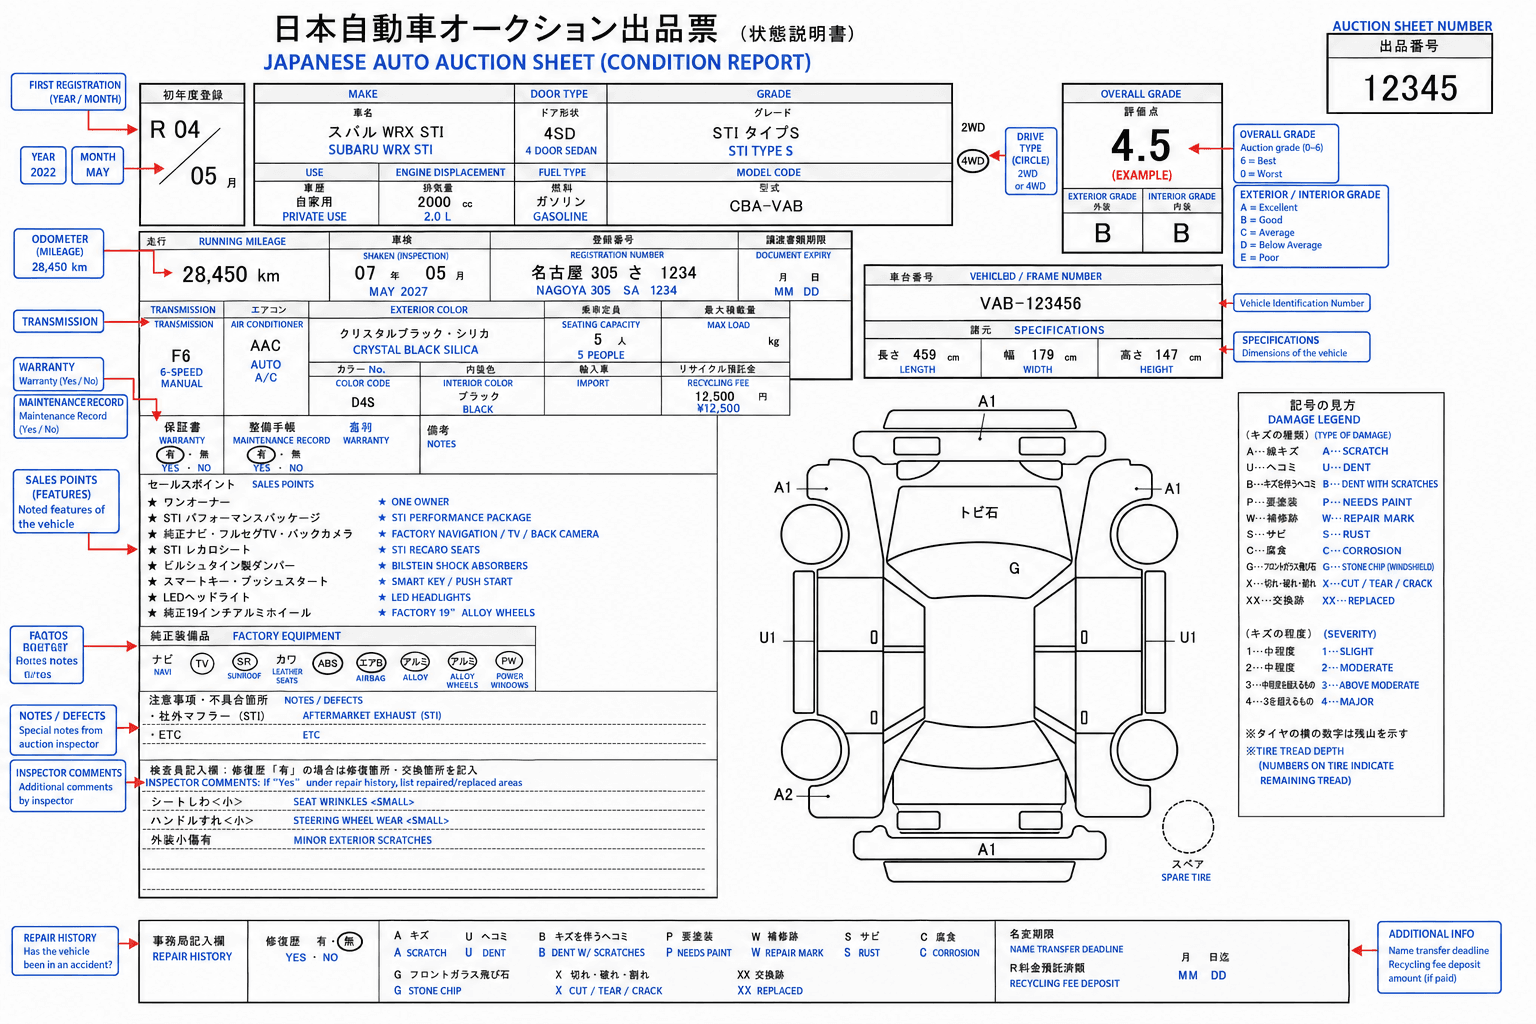This screenshot has width=1536, height=1024.
Task: Click the INSPECTOR COMMENTS callout box
Action: pos(69,787)
